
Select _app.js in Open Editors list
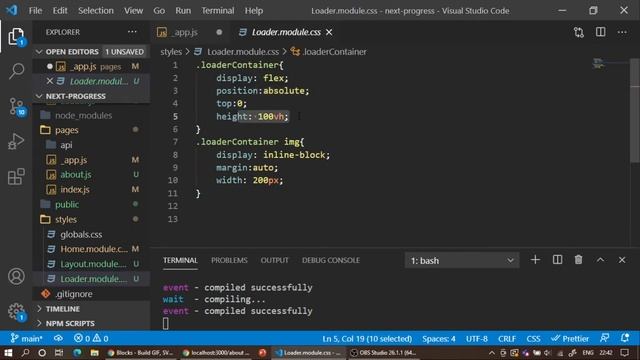click(91, 67)
